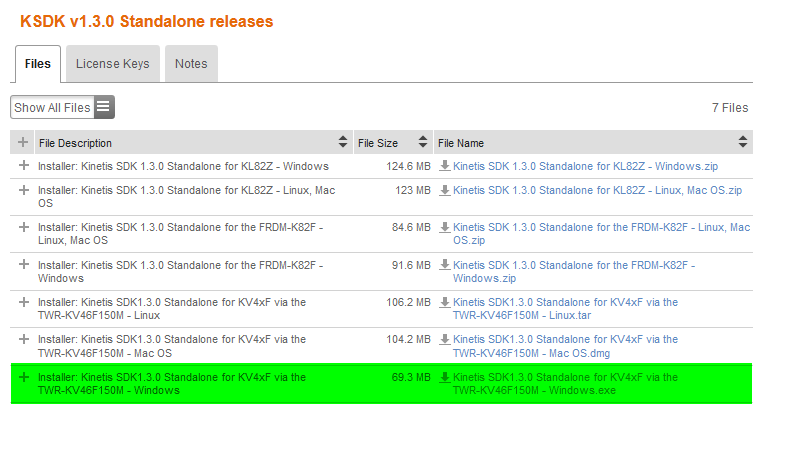
Task: Download FRDM-K82F - Linux, Mac OS.zip link
Action: [x=601, y=233]
